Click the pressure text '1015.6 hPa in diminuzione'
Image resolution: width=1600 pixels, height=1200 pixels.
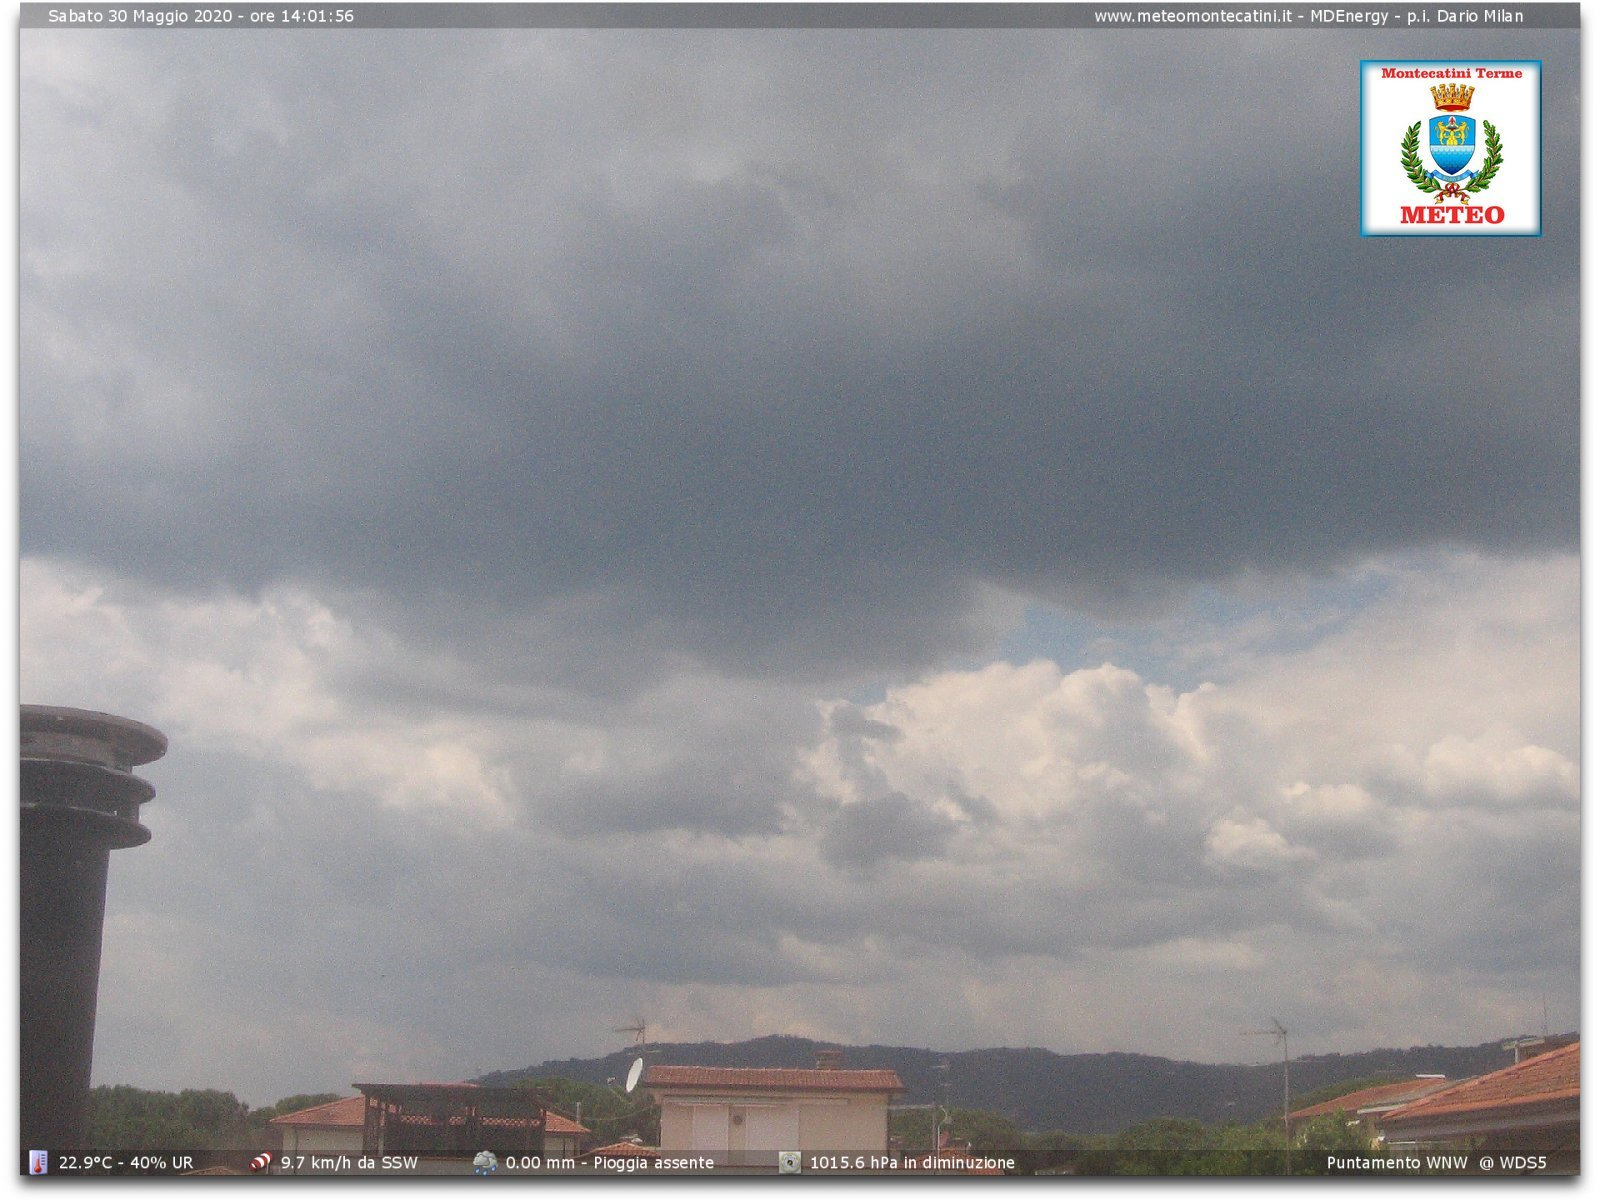pyautogui.click(x=912, y=1163)
